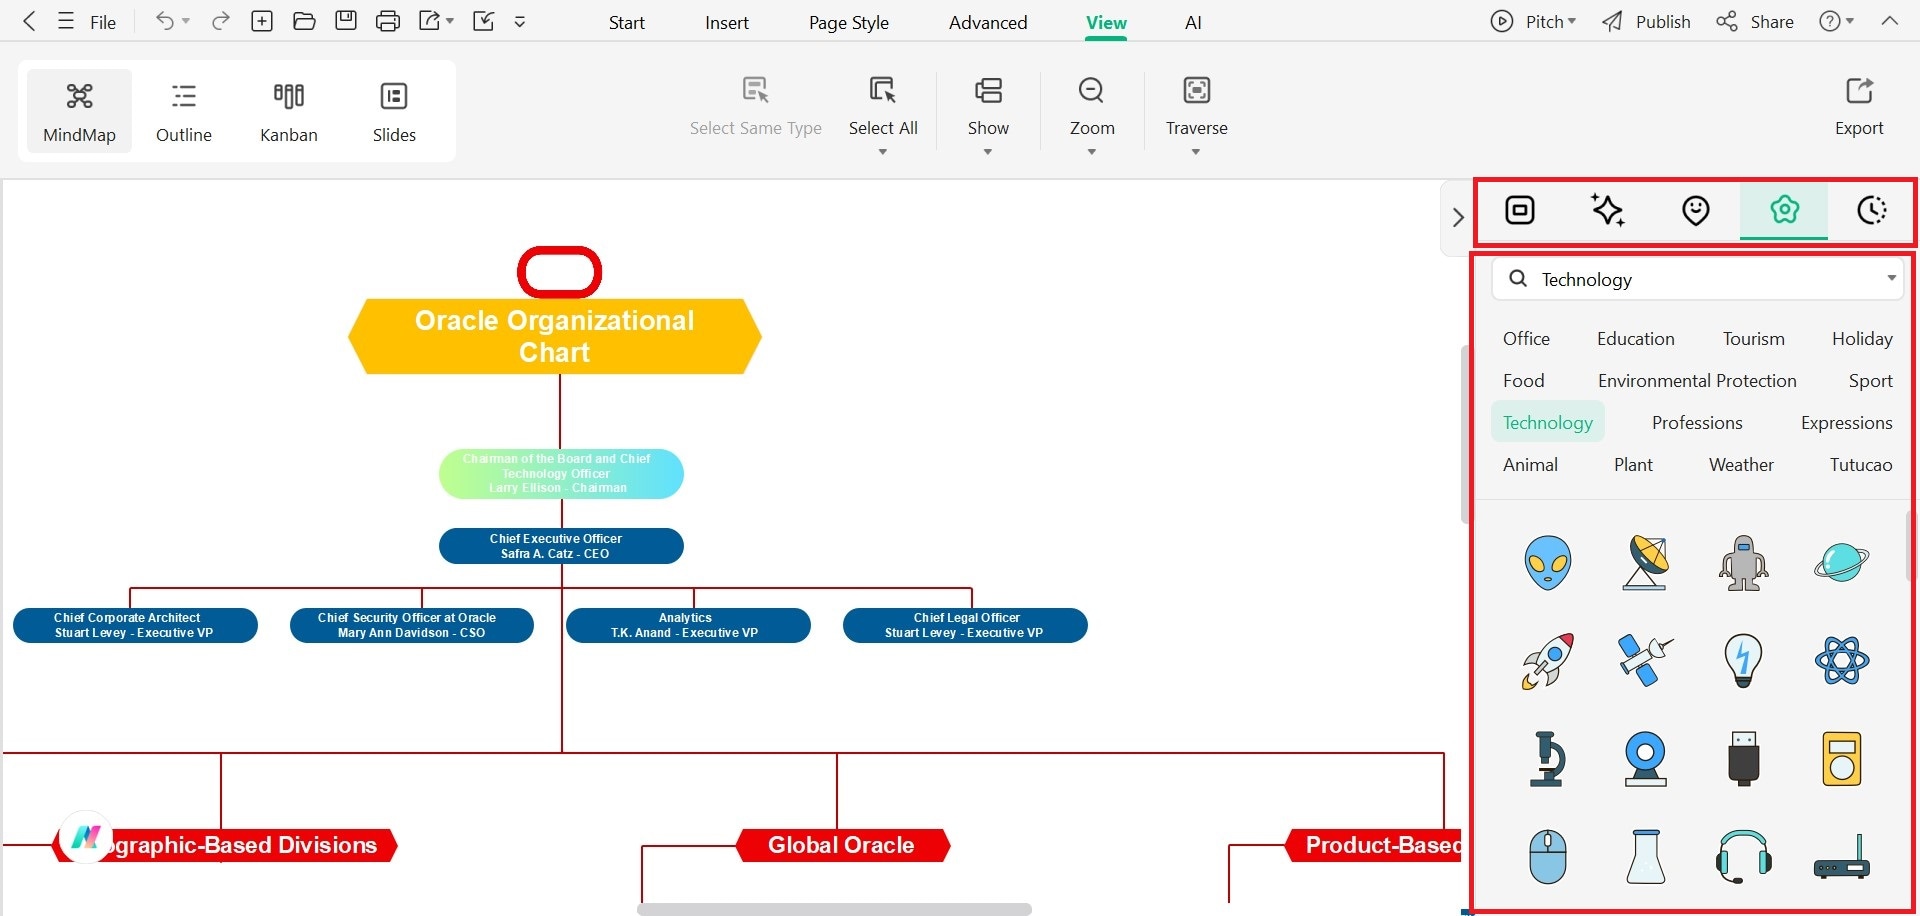The height and width of the screenshot is (916, 1920).
Task: Select the Education clipart category
Action: pyautogui.click(x=1636, y=339)
